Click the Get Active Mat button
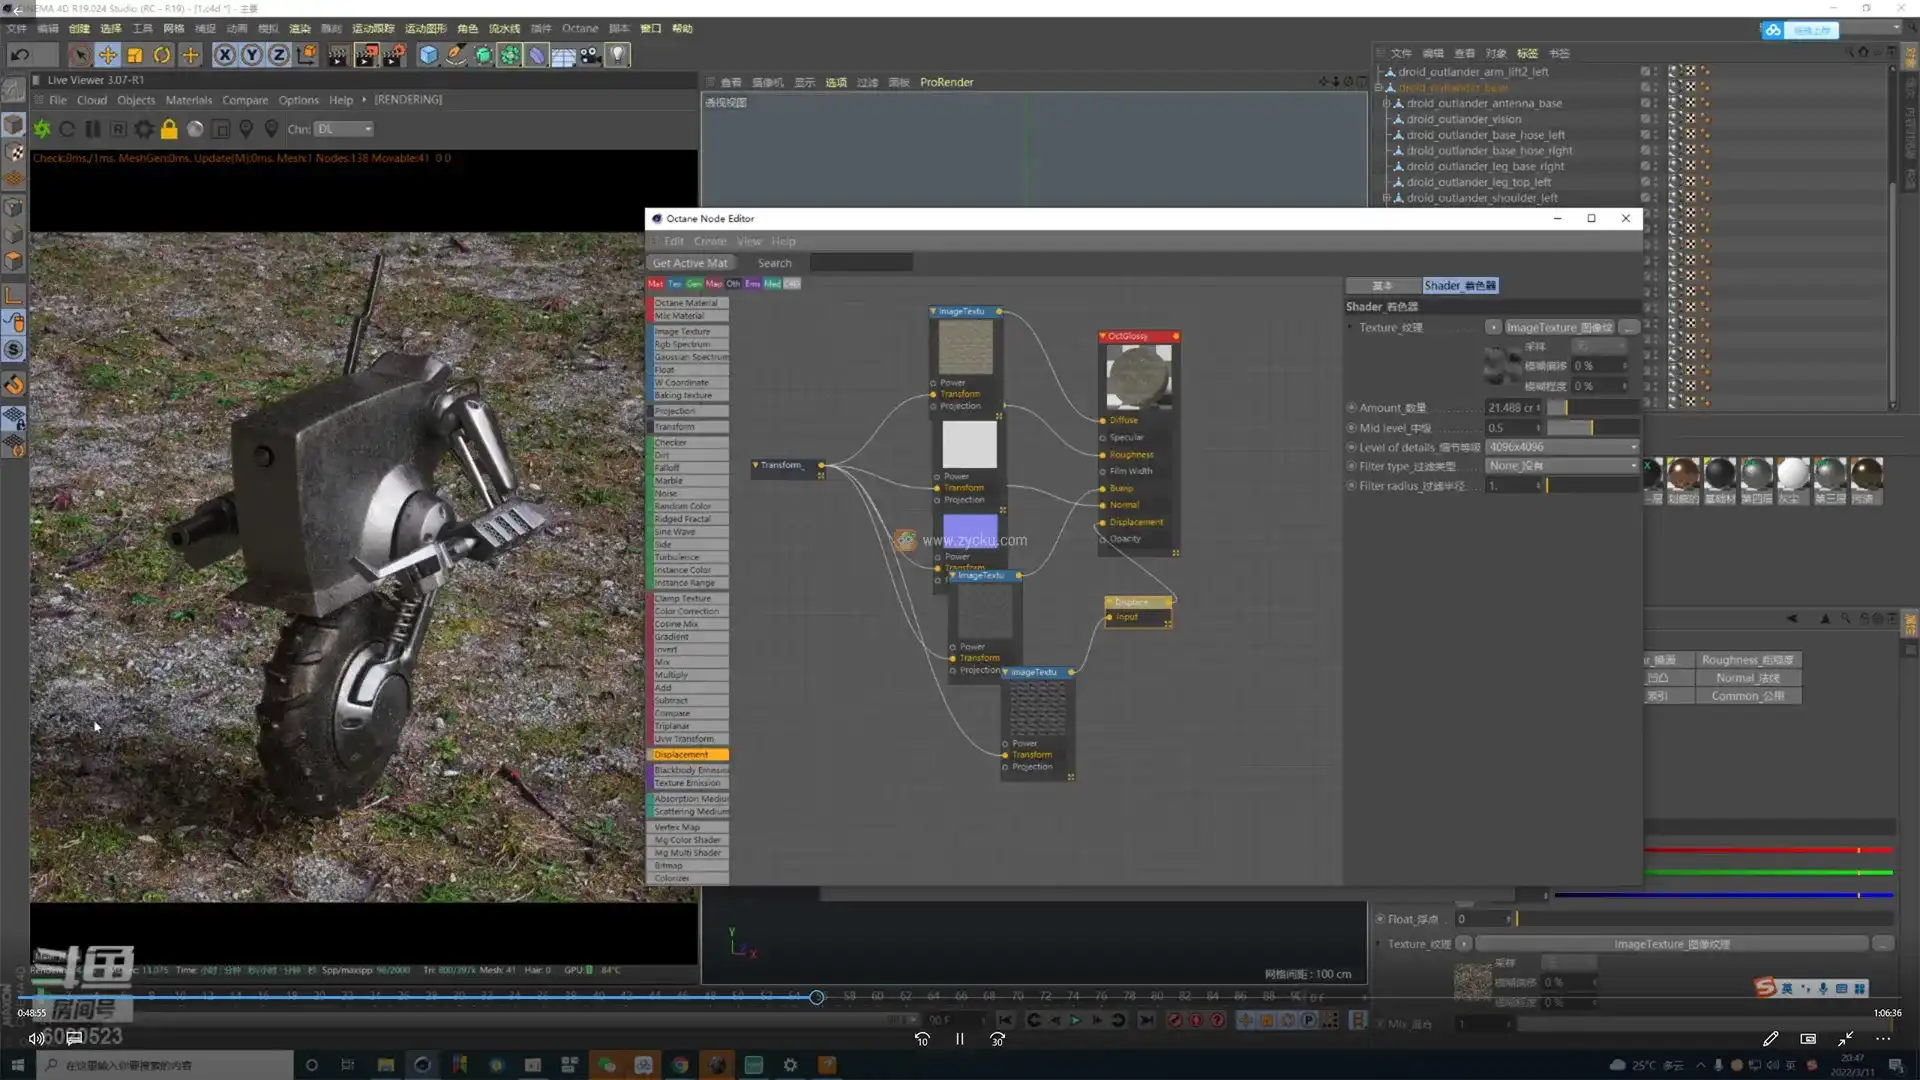The image size is (1920, 1080). point(690,263)
